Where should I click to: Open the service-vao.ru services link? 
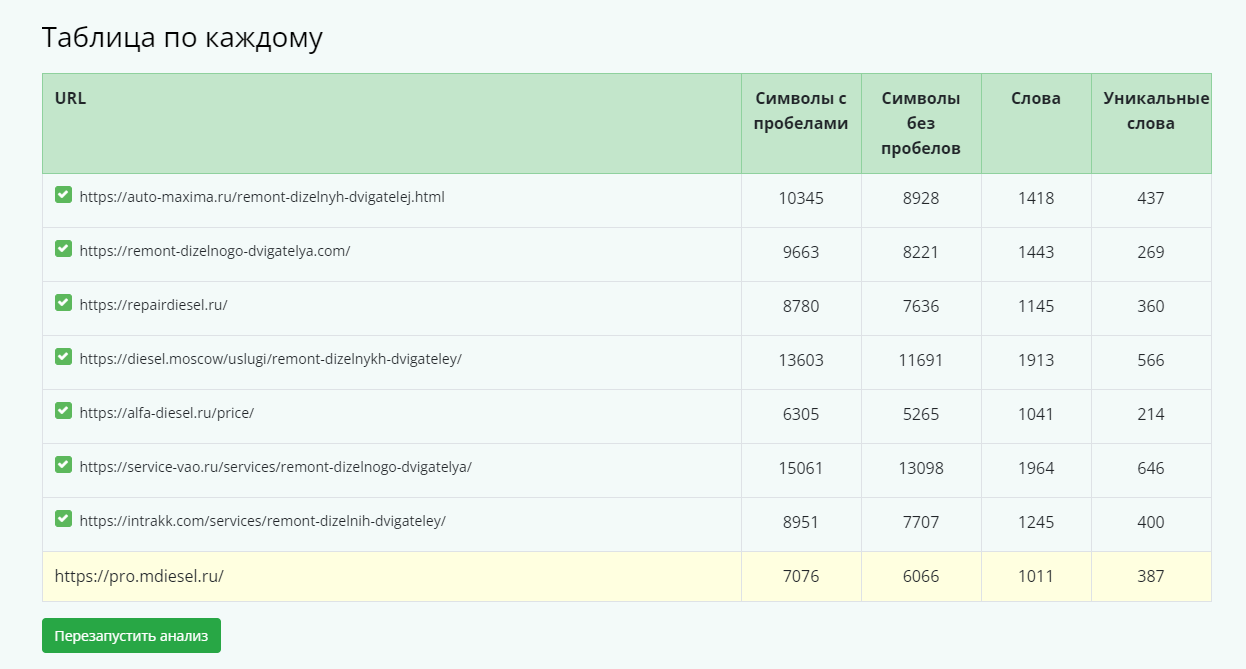coord(276,467)
